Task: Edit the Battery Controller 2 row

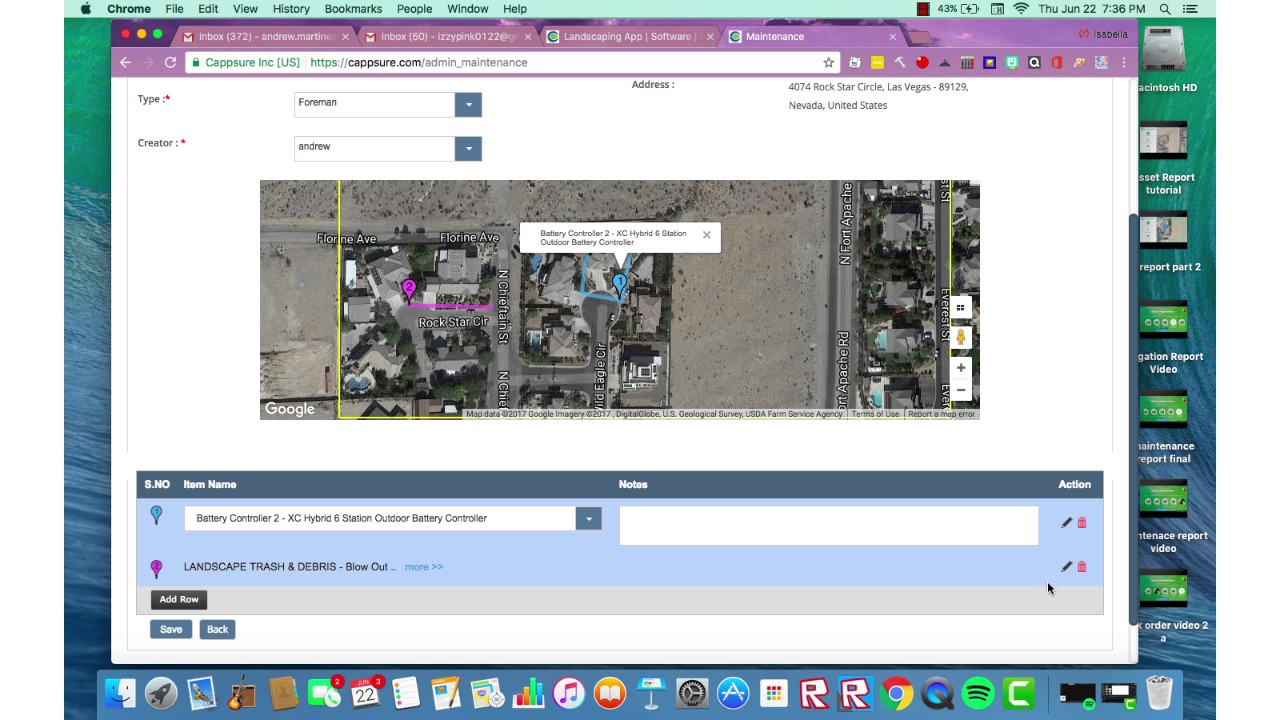Action: coord(1066,522)
